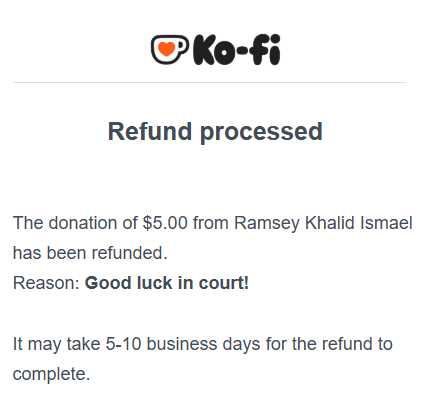Click the words "business days"
The width and height of the screenshot is (427, 402).
point(203,345)
